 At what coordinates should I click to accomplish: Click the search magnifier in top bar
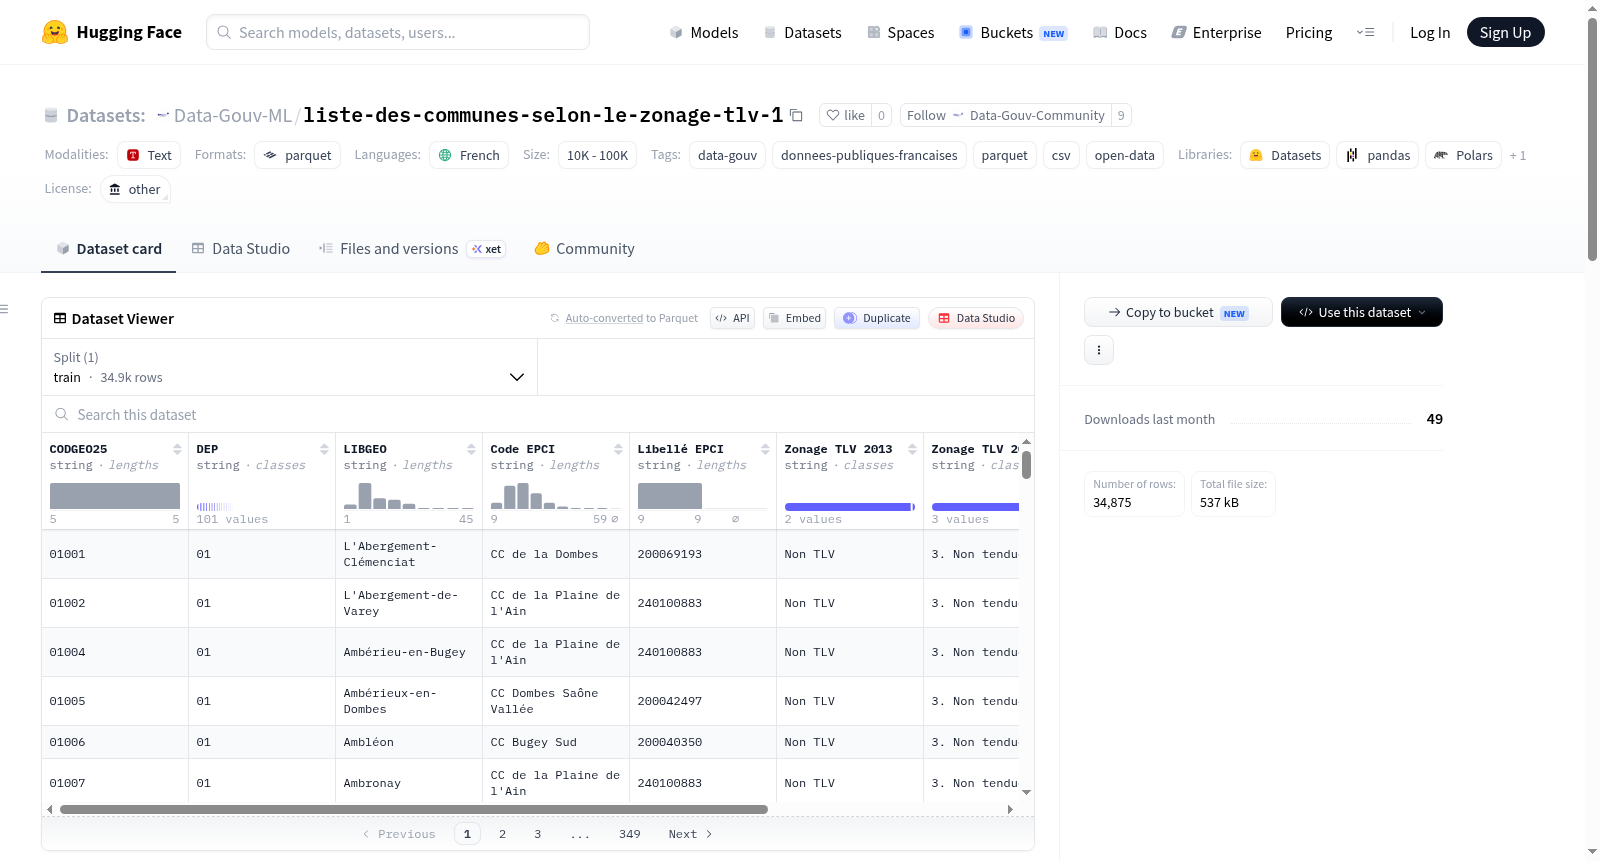(224, 32)
